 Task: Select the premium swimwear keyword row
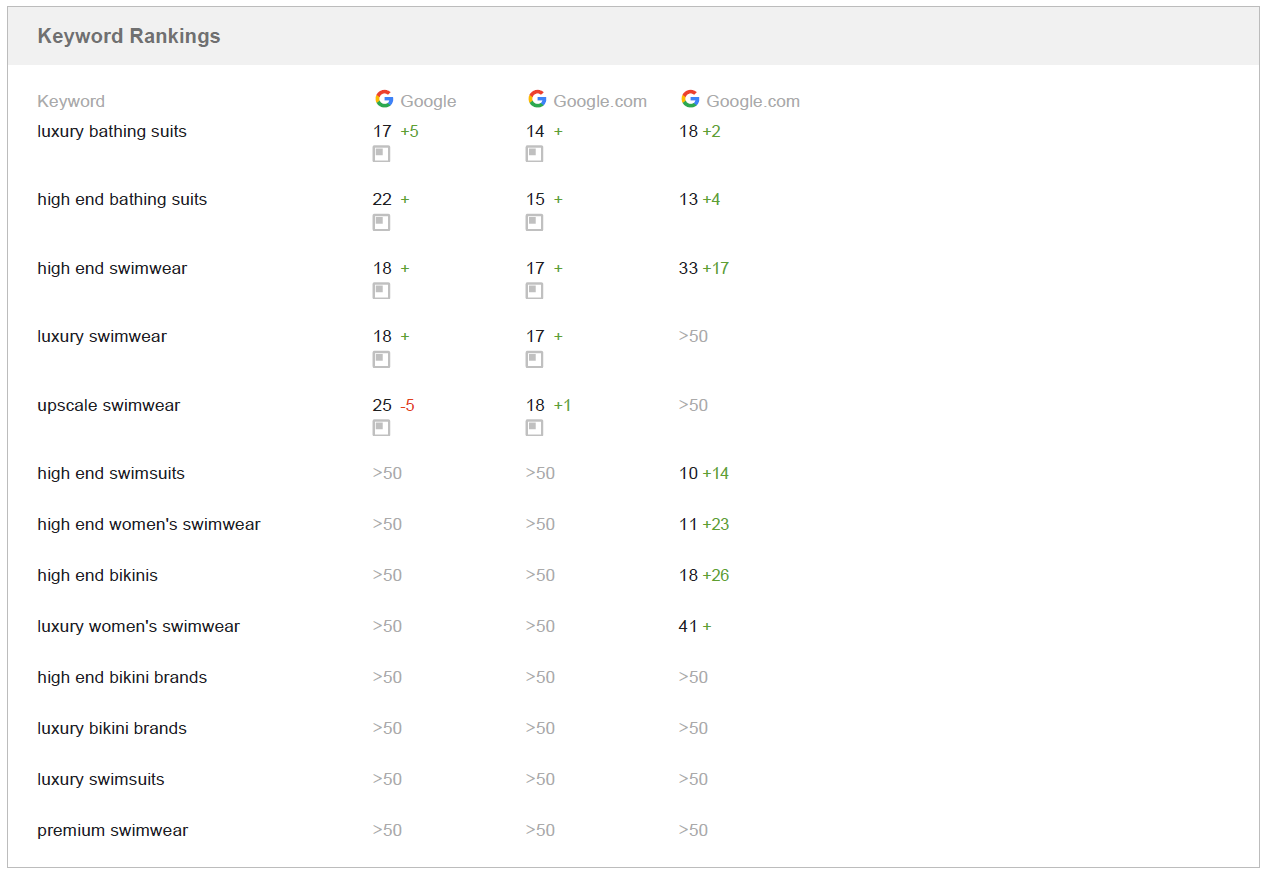click(x=632, y=831)
